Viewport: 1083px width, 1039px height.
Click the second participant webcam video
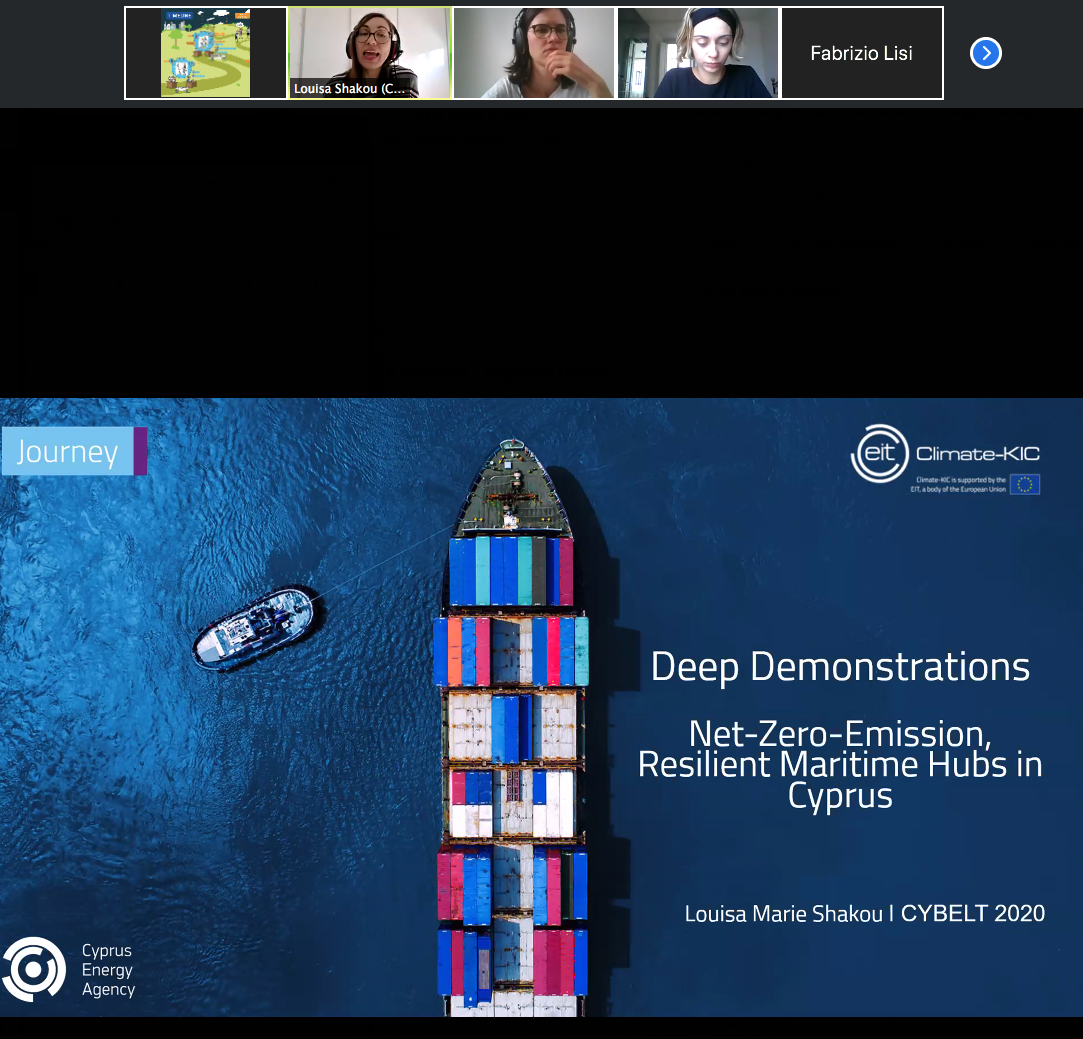533,52
